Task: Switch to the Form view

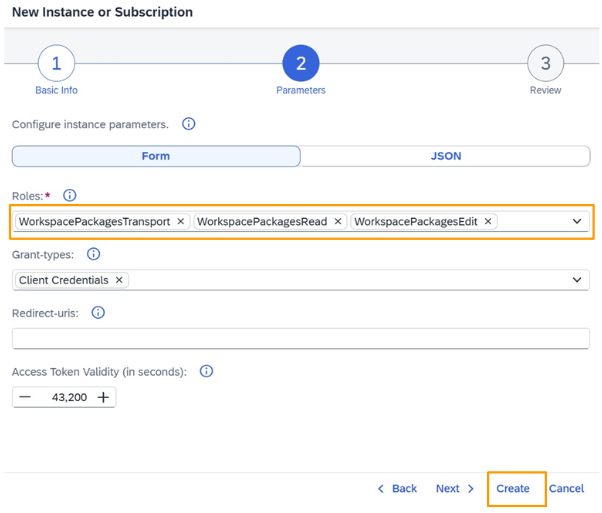Action: 156,156
